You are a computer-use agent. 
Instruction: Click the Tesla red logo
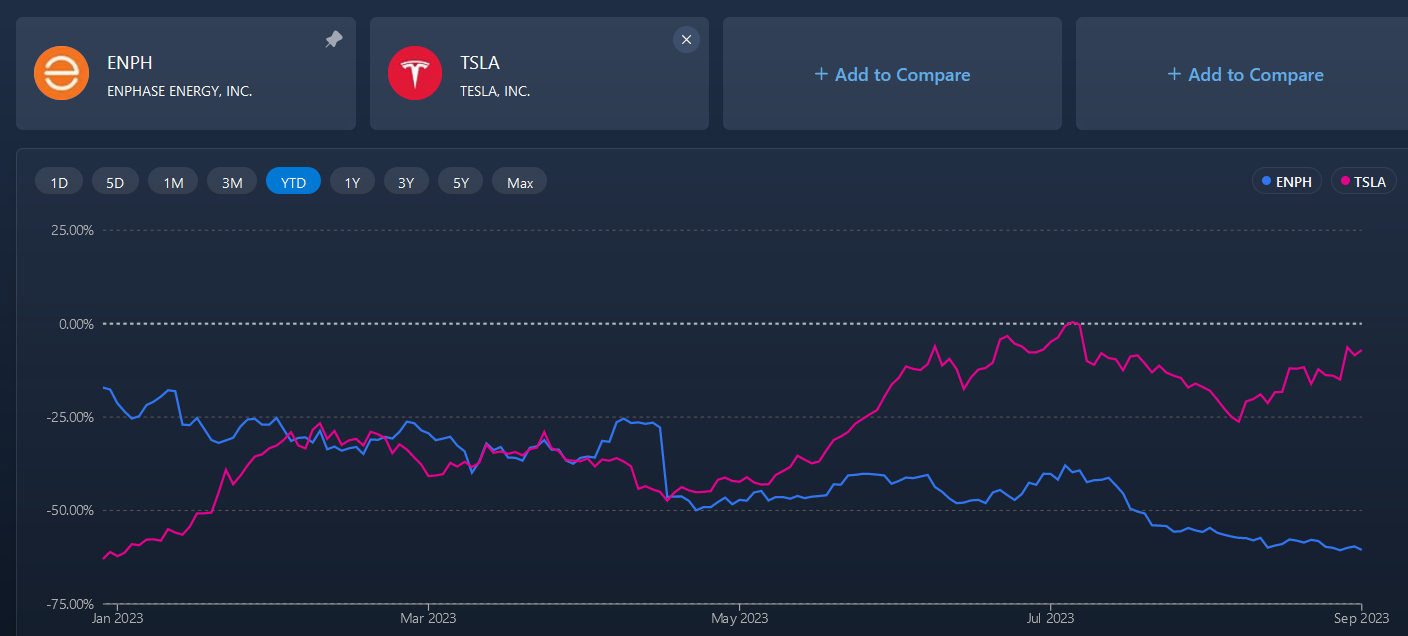415,73
